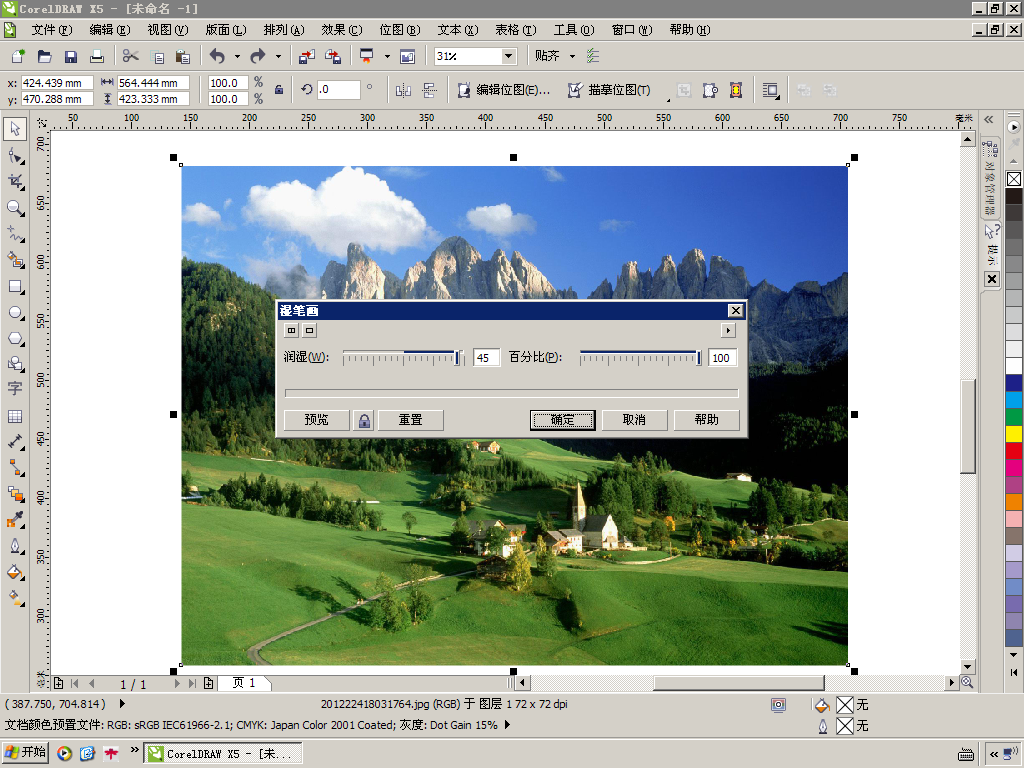The image size is (1024, 768).
Task: Open the Snap to (贴齐) dropdown
Action: click(573, 56)
